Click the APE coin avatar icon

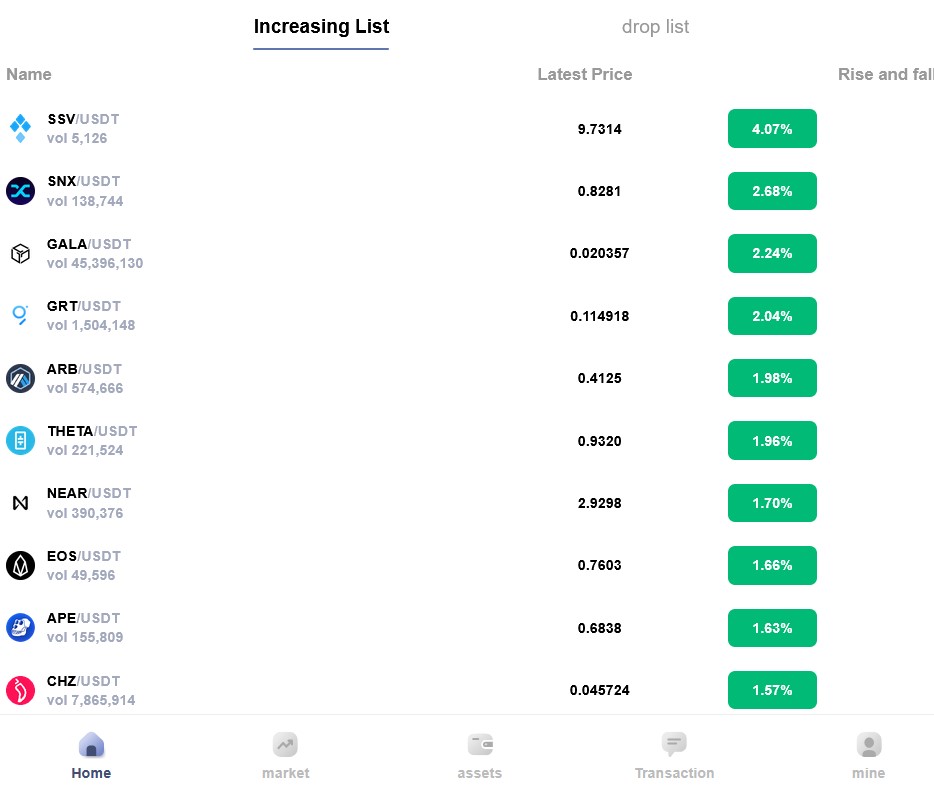point(20,628)
